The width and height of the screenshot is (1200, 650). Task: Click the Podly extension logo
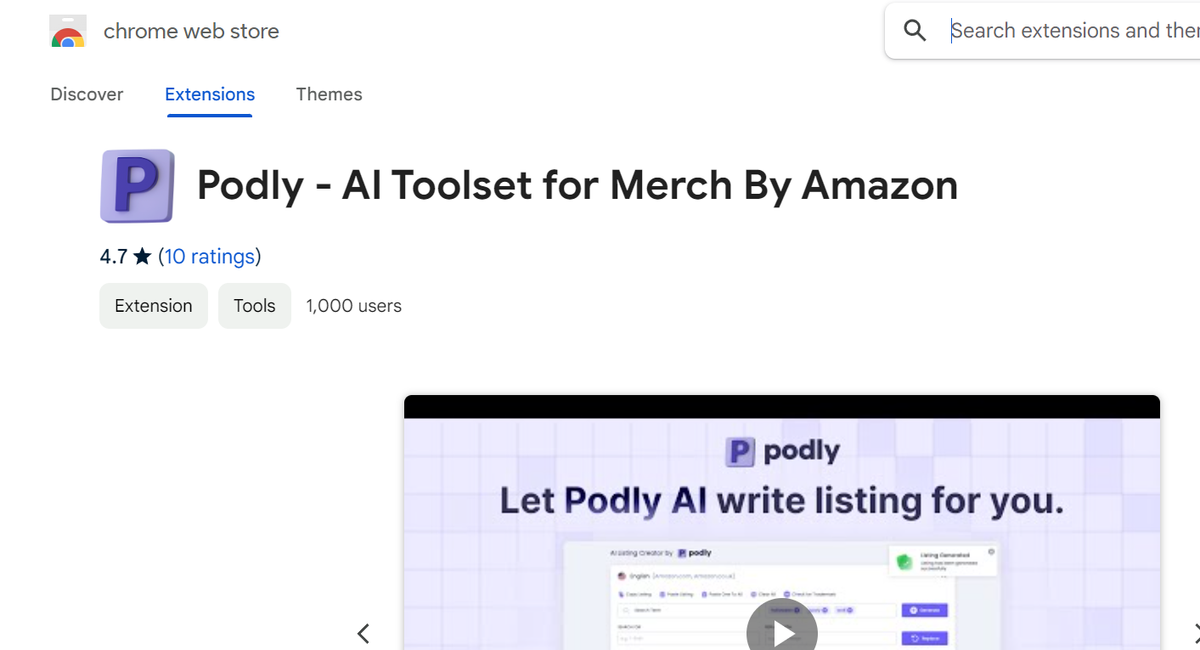137,186
